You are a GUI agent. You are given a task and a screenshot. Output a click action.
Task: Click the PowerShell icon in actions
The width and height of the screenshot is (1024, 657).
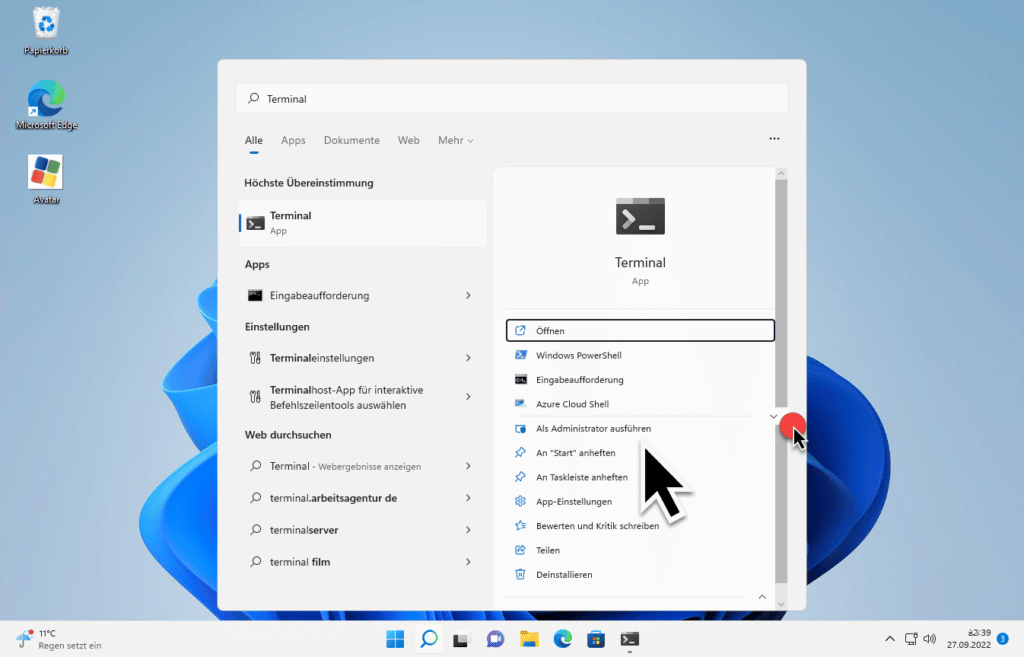point(520,355)
